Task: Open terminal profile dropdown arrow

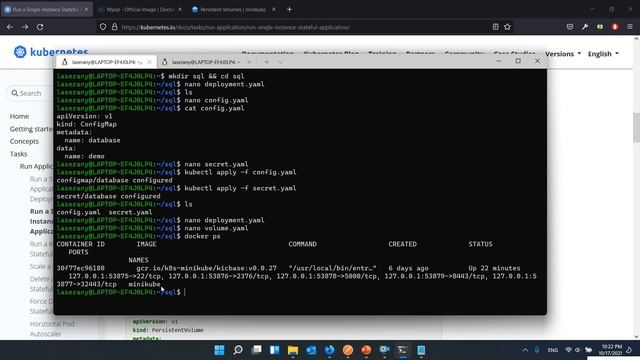Action: tap(280, 62)
